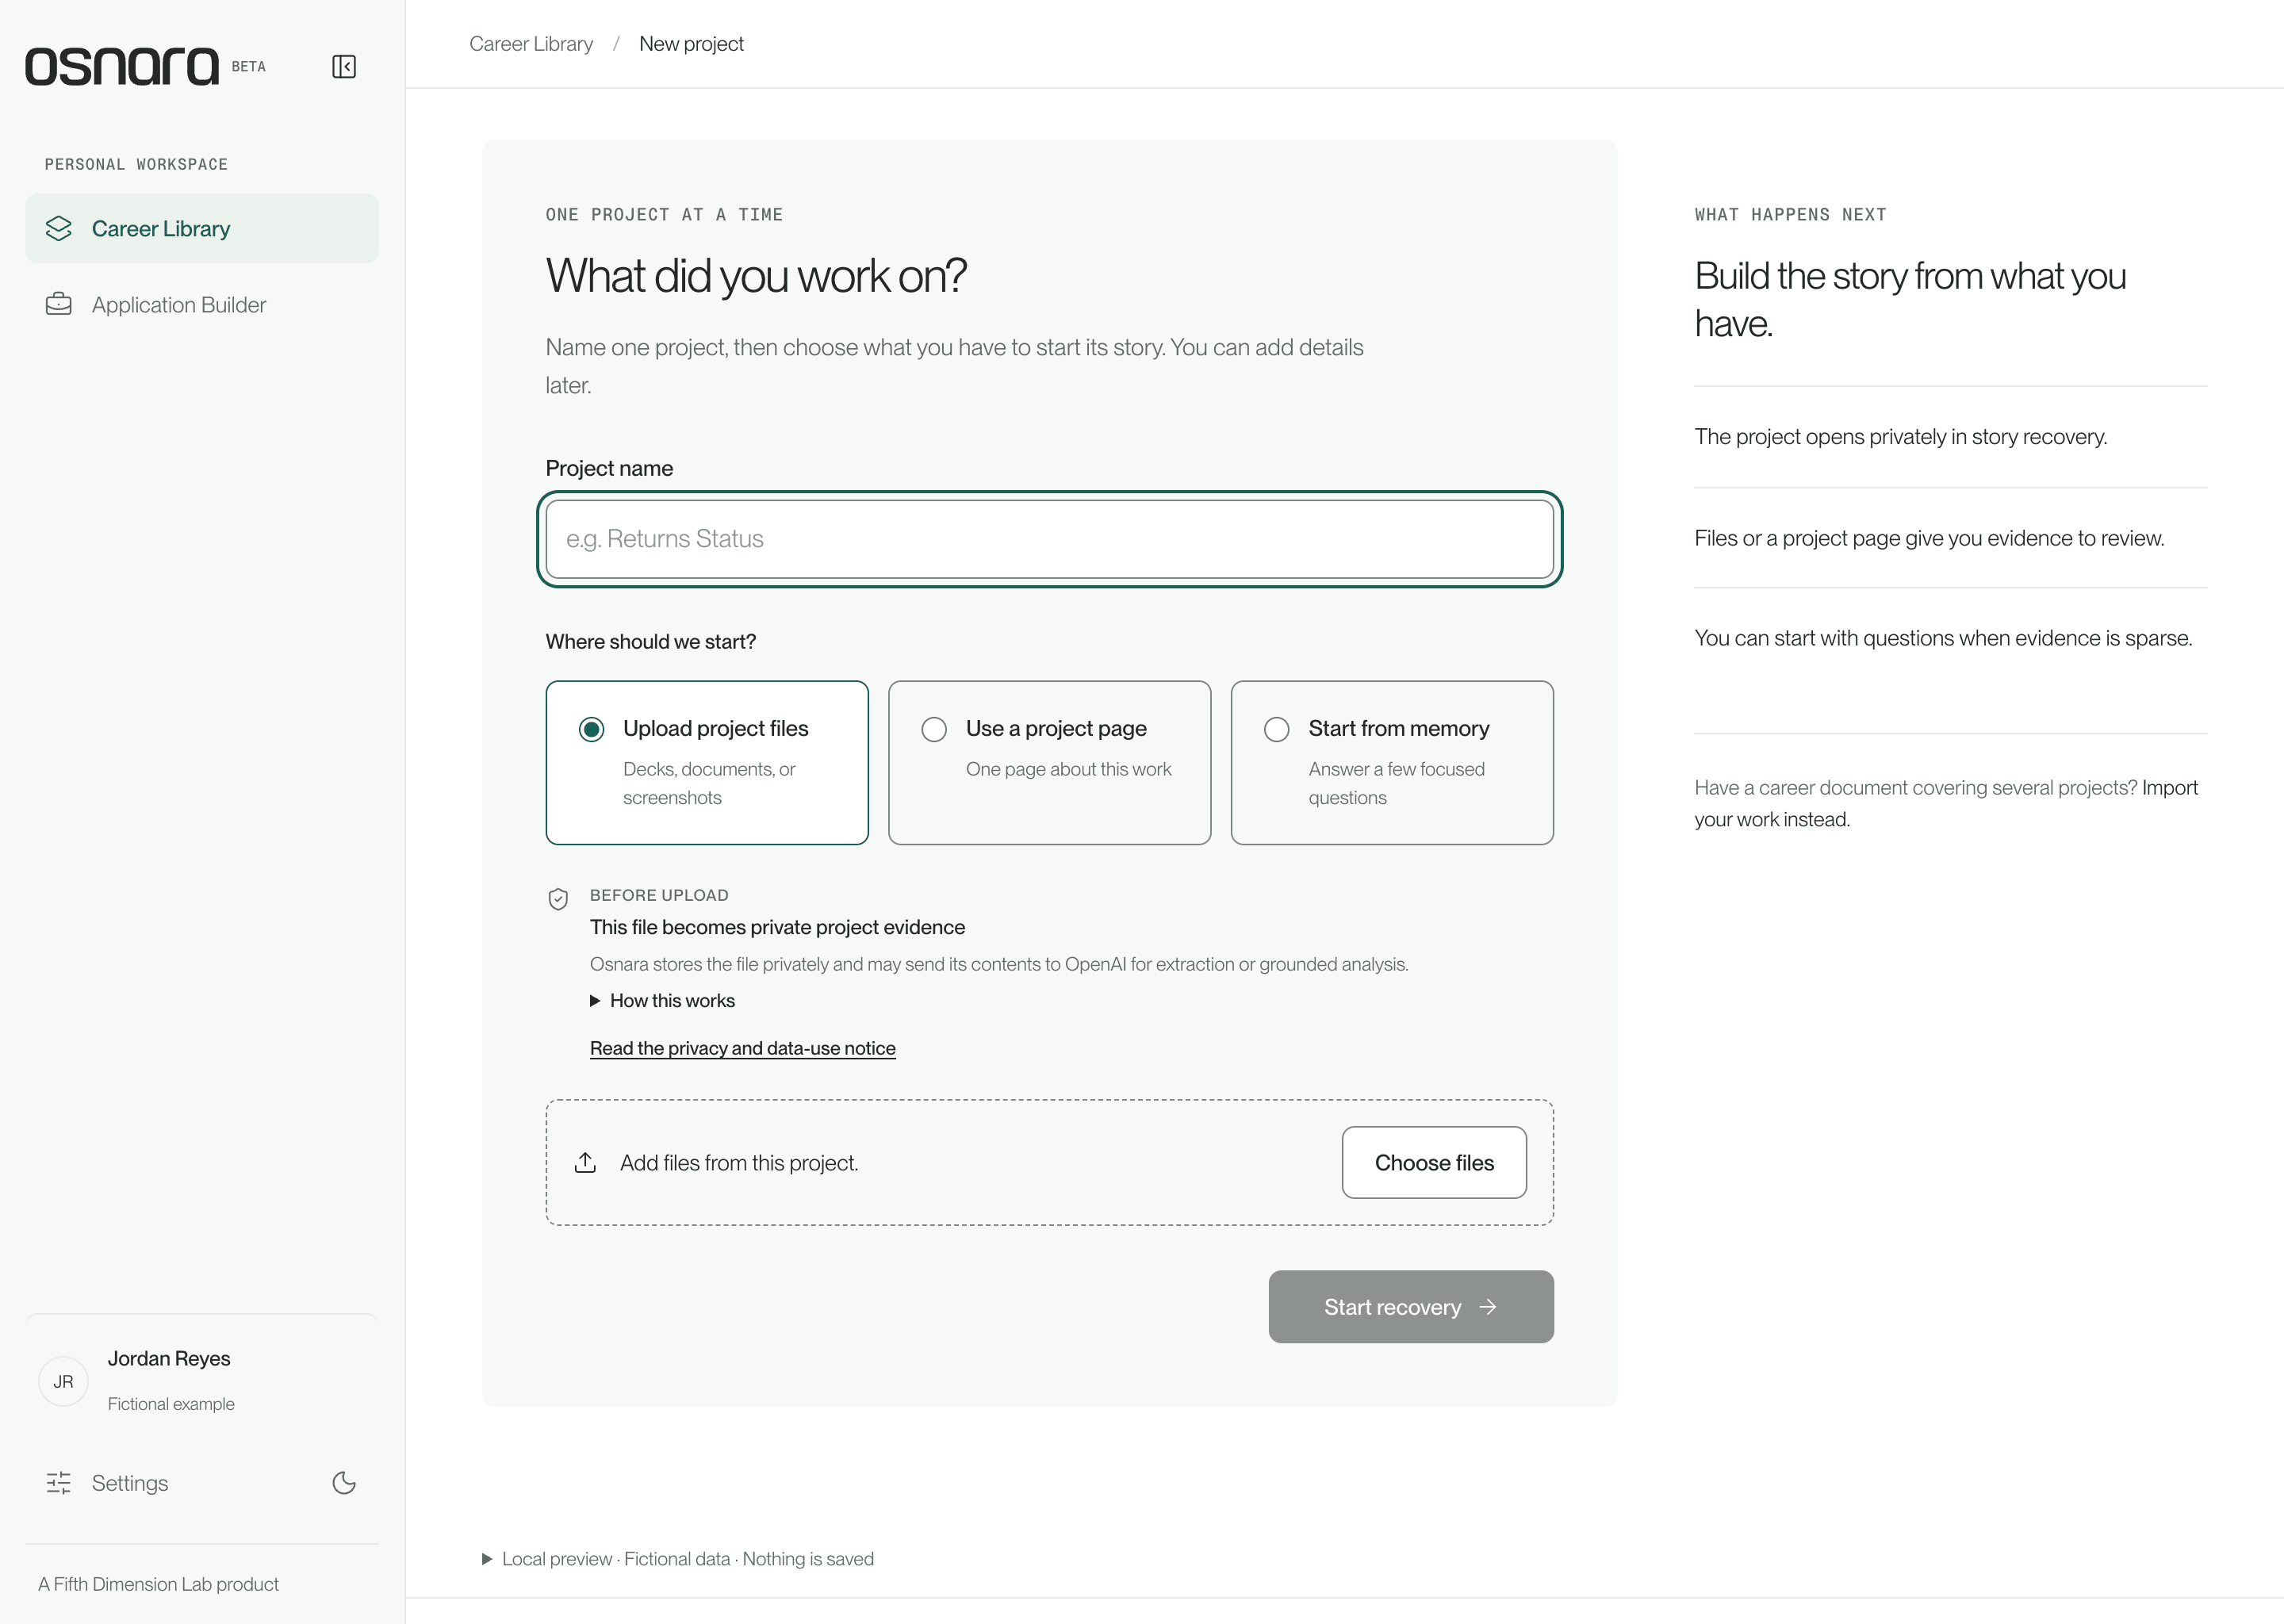Click the Application Builder briefcase icon
The height and width of the screenshot is (1624, 2284).
click(x=59, y=304)
